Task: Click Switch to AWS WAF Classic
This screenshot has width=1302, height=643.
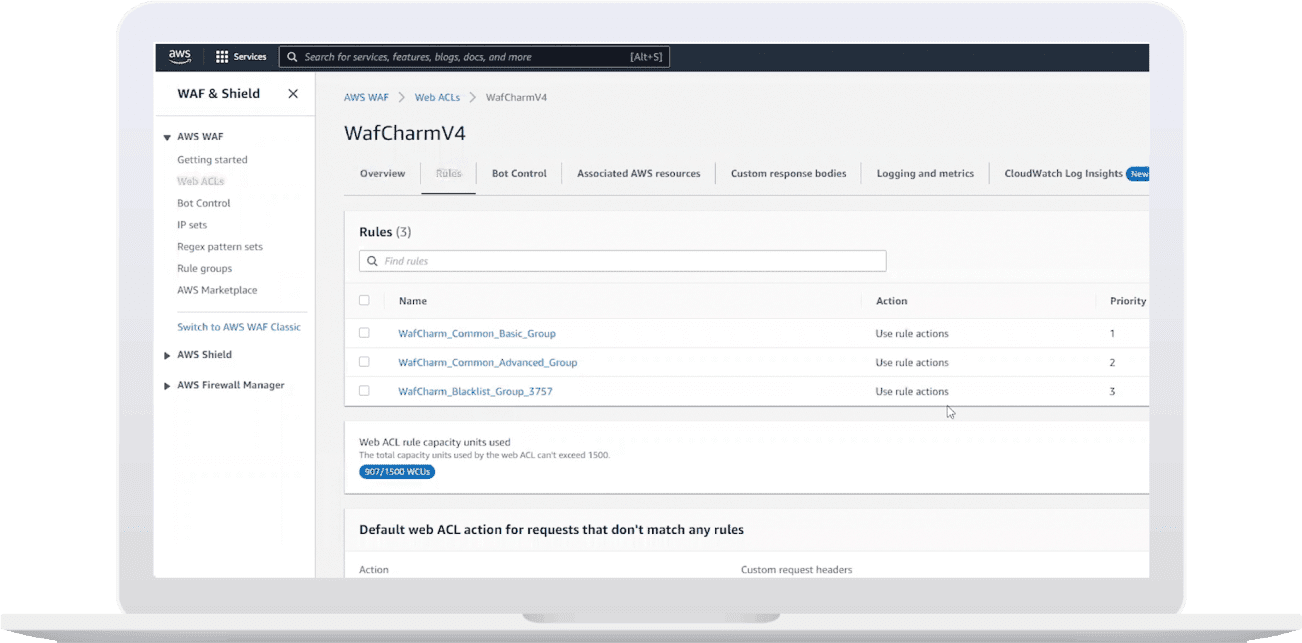Action: (239, 327)
